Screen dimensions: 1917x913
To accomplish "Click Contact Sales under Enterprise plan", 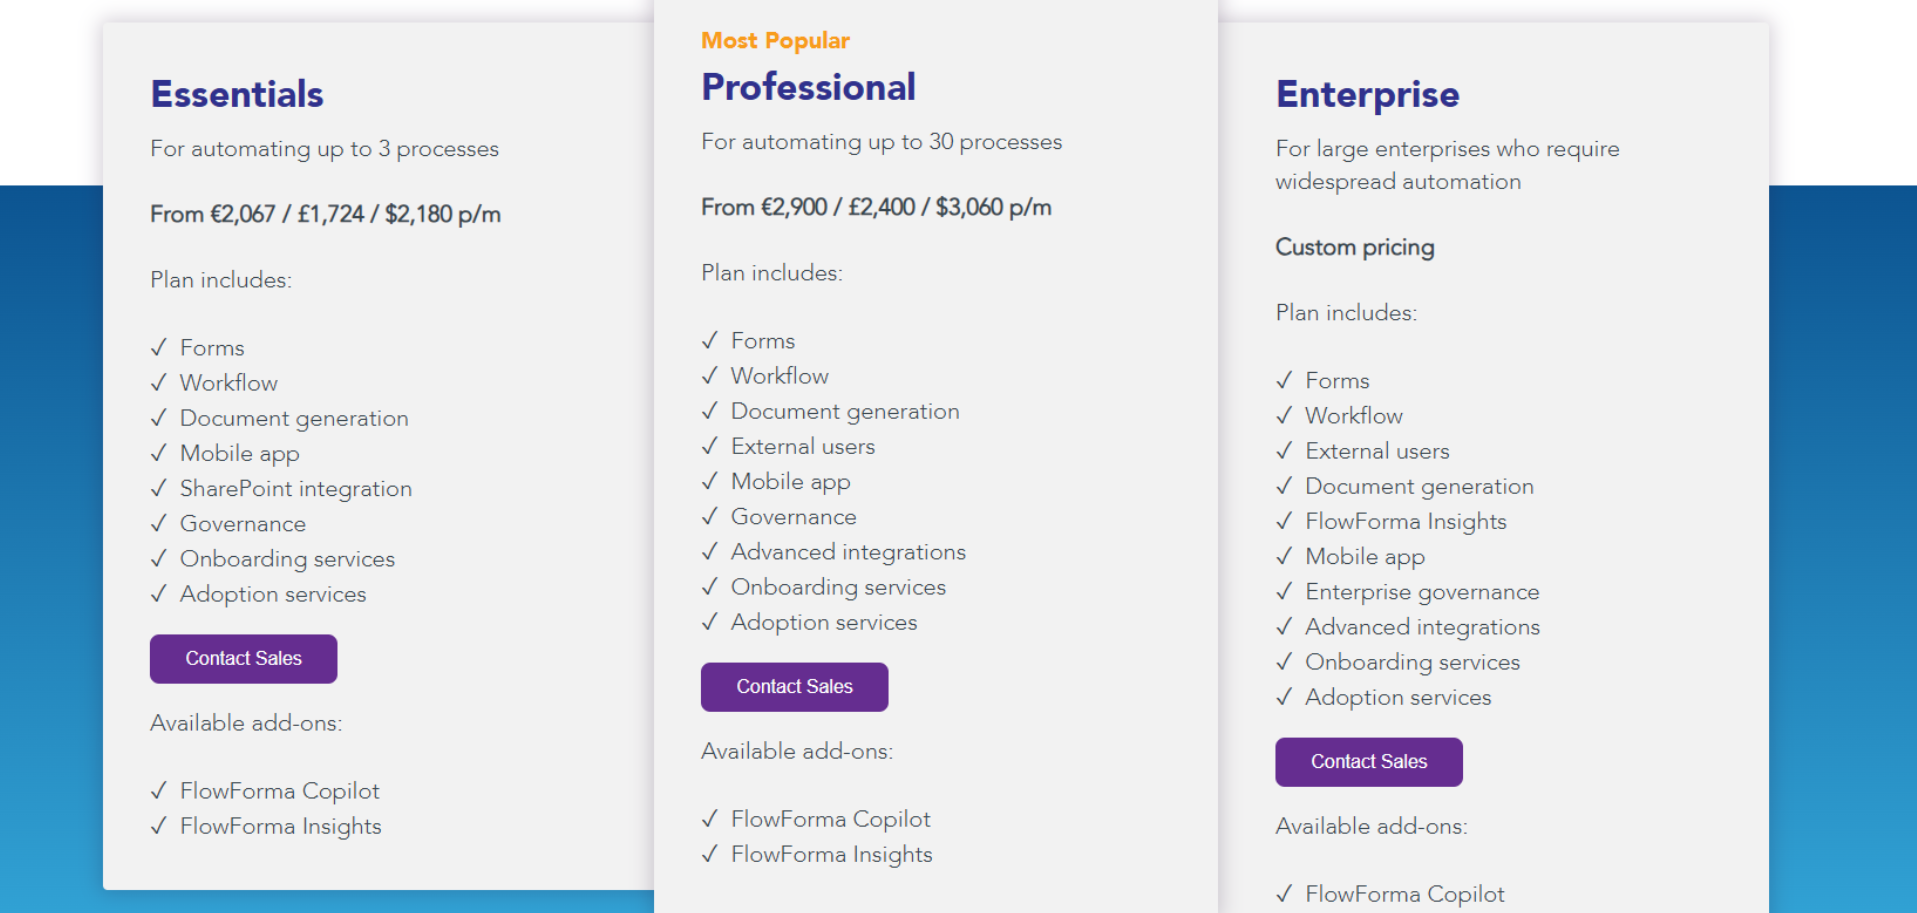I will 1368,761.
